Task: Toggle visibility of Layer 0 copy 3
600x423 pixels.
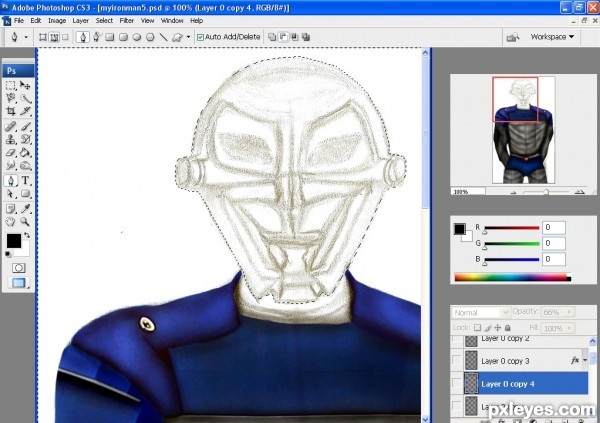Action: click(457, 360)
